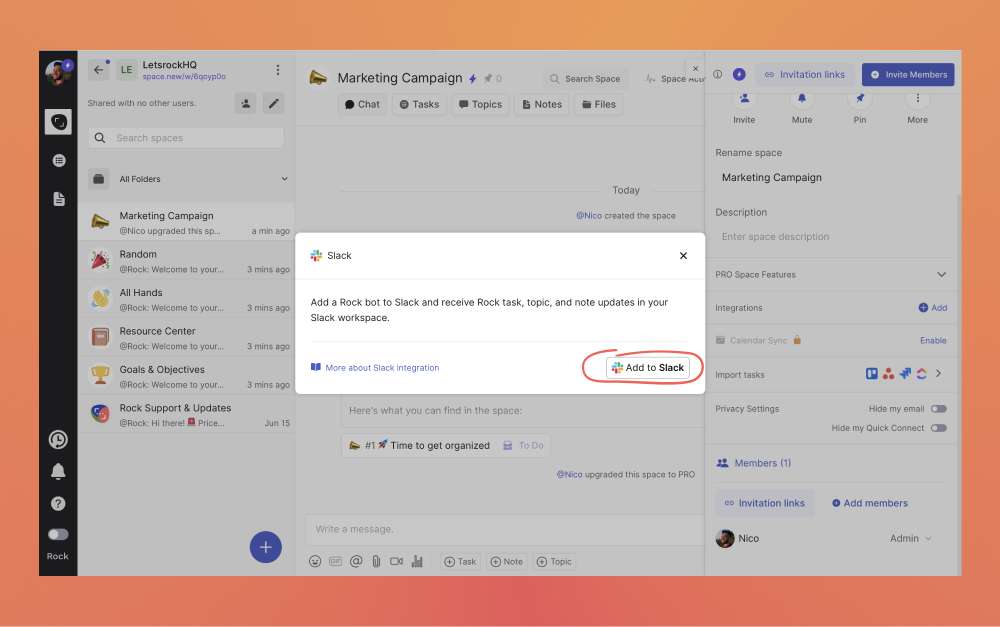Click the user avatar in sidebar
Screen dimensions: 1000x627
pyautogui.click(x=58, y=73)
